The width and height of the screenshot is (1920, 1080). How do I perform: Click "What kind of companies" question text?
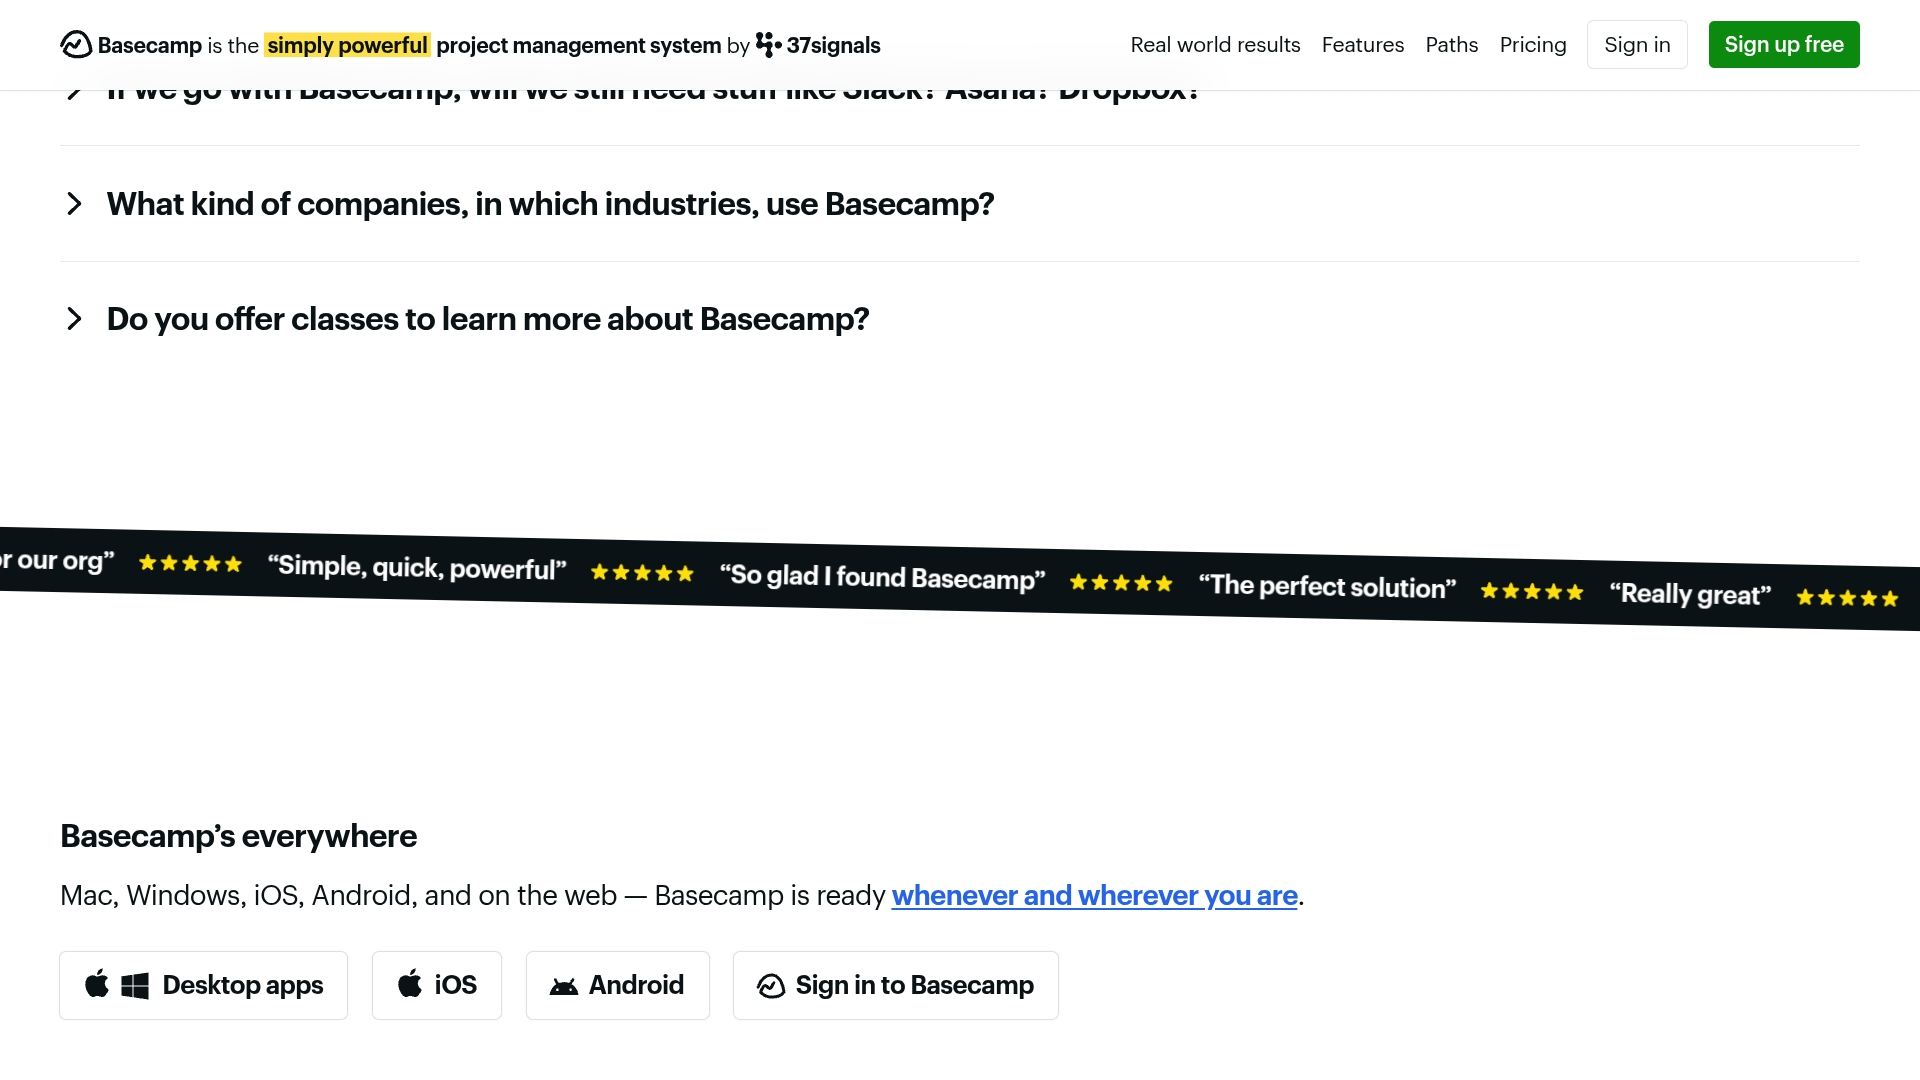click(x=550, y=204)
